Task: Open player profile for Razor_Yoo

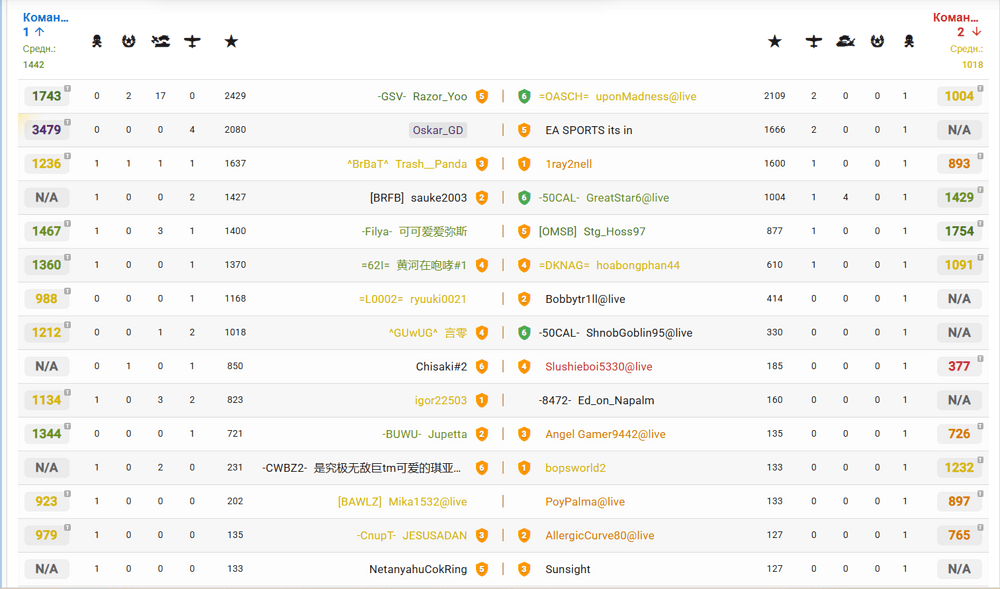Action: 440,96
